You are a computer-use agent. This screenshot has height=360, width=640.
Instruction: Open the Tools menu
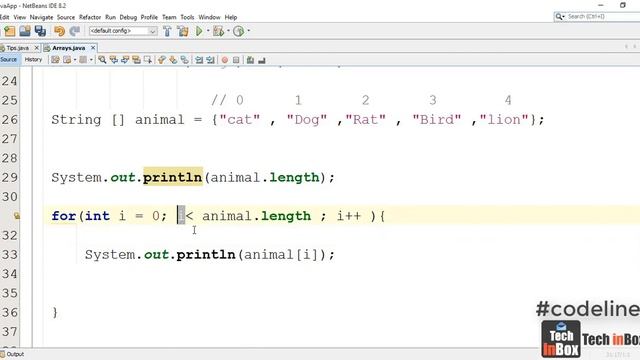coord(187,17)
